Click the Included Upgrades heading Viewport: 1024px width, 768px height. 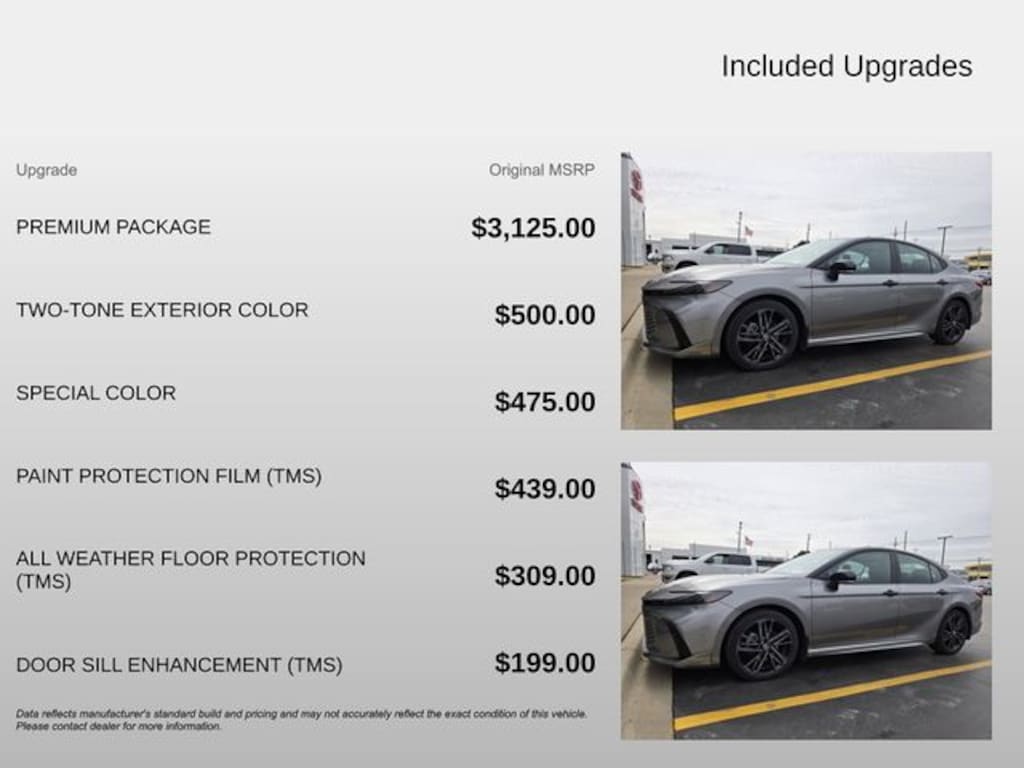click(846, 66)
